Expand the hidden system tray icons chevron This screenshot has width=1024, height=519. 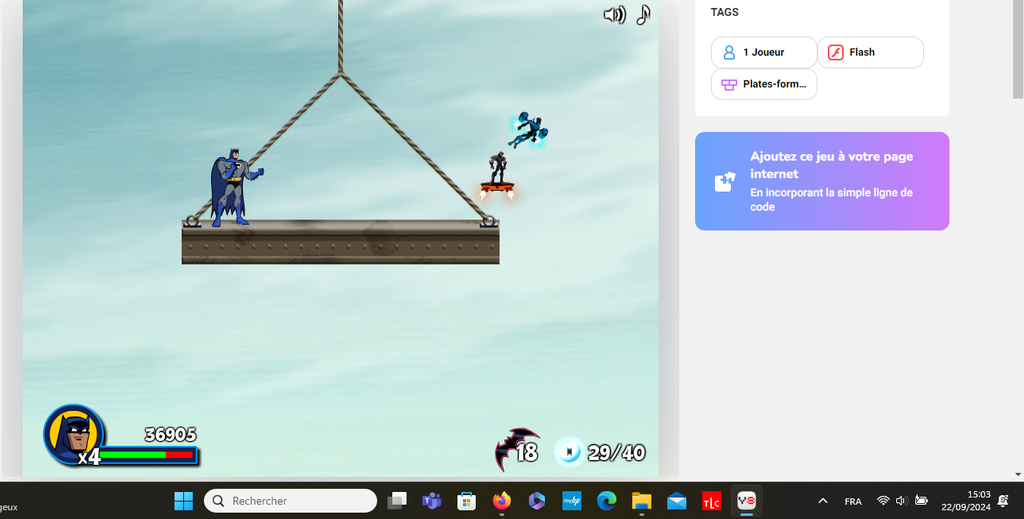[x=822, y=500]
